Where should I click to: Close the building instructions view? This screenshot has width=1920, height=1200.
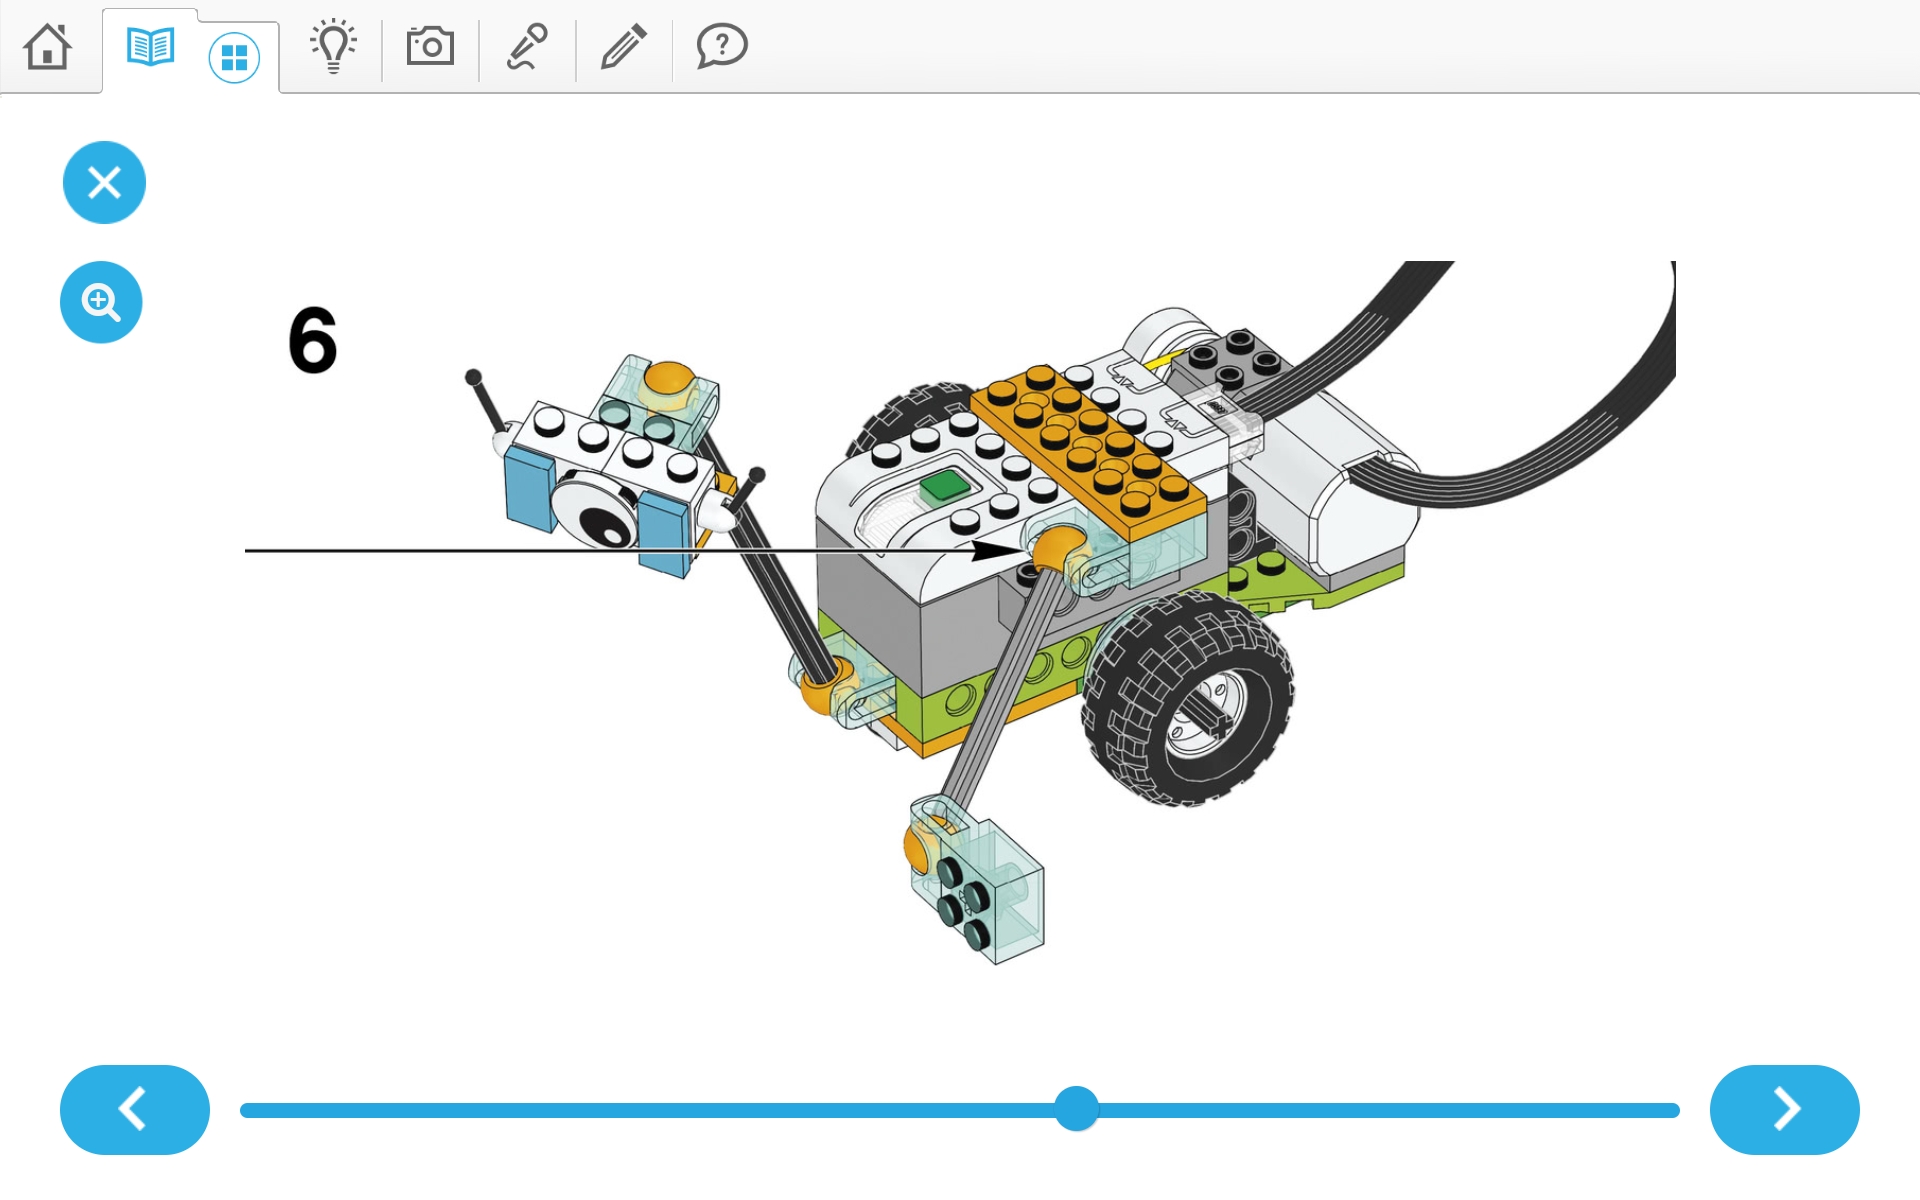click(x=104, y=183)
